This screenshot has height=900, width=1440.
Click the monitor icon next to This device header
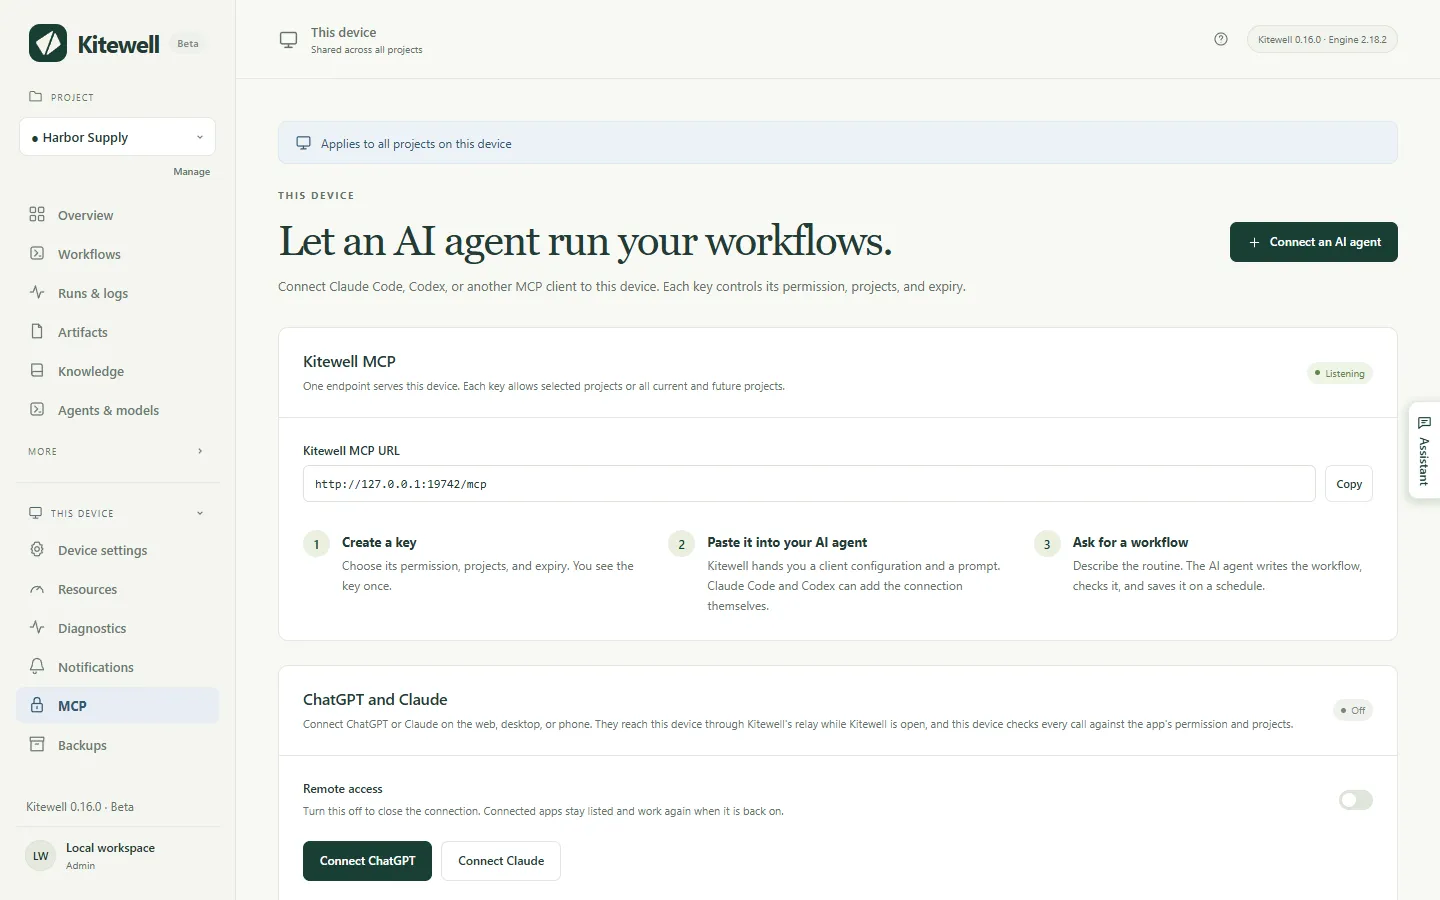click(x=288, y=40)
